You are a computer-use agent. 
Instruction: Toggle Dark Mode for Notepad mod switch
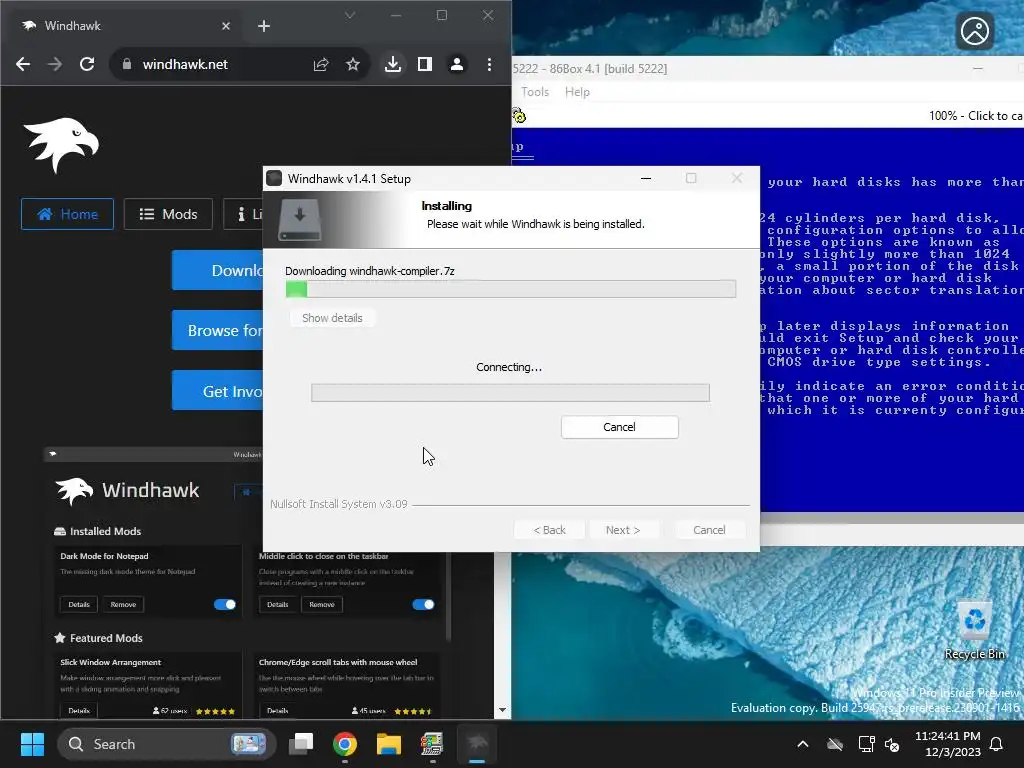[225, 605]
